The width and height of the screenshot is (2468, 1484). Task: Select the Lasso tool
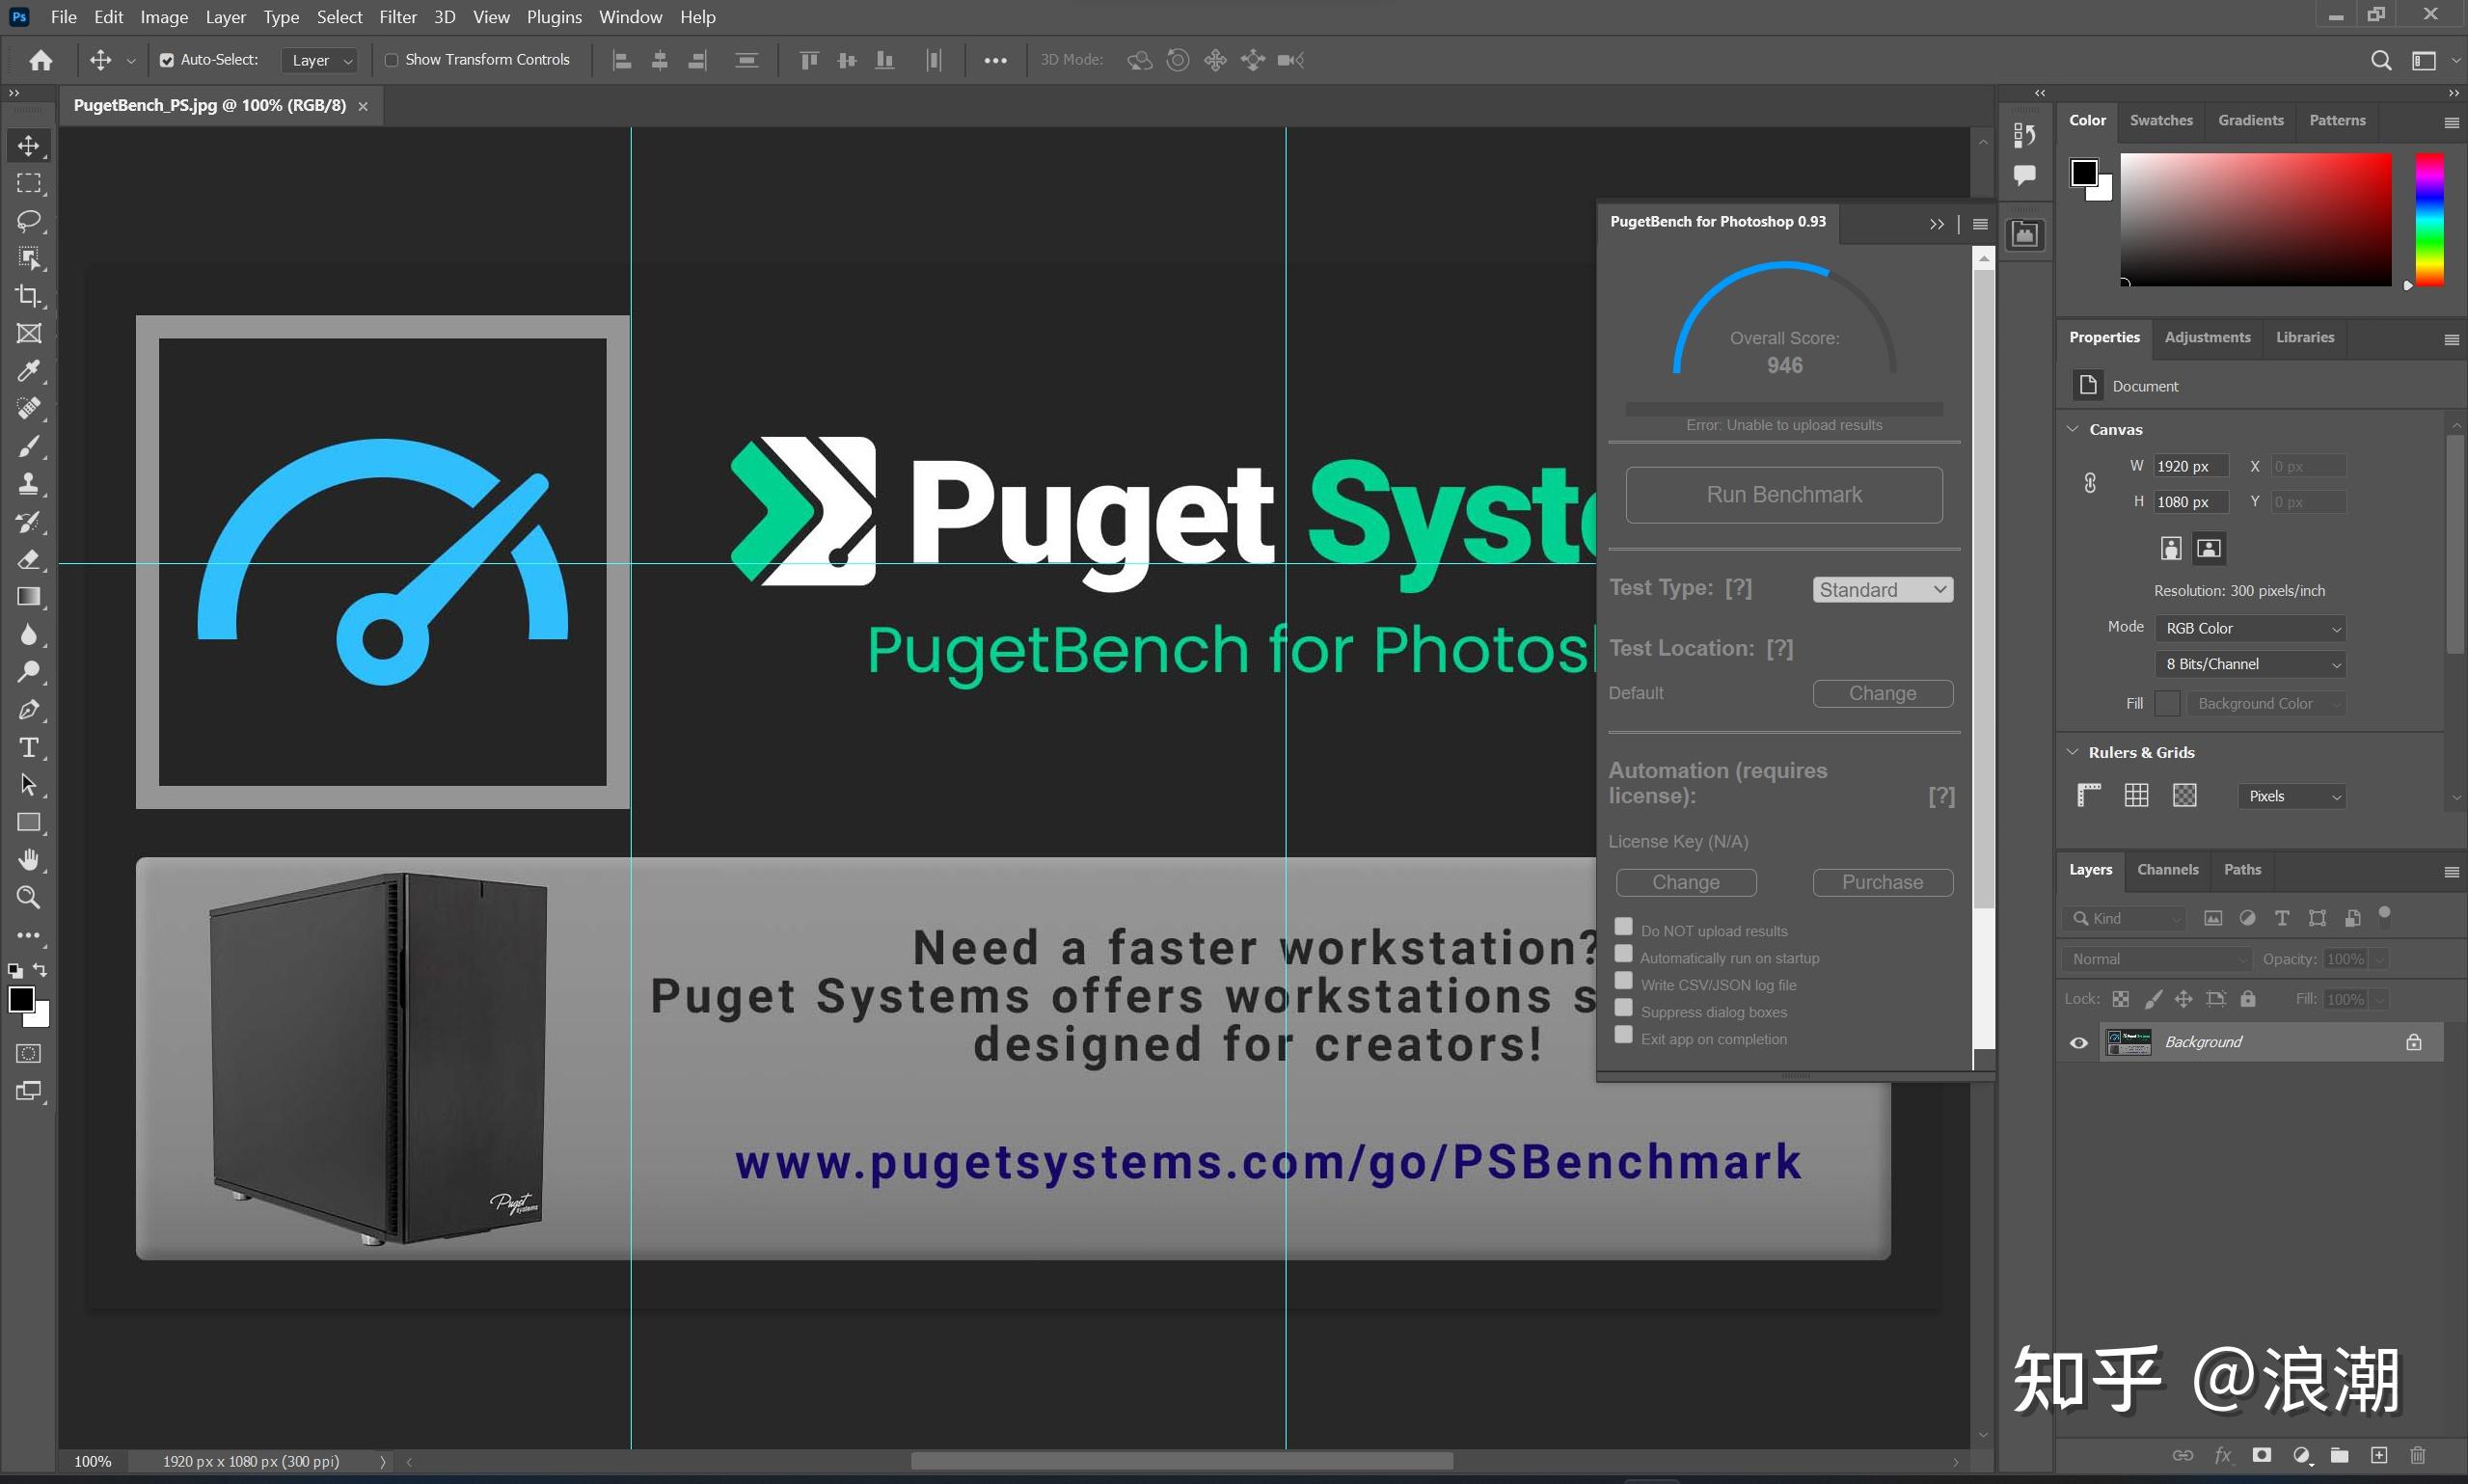coord(29,221)
